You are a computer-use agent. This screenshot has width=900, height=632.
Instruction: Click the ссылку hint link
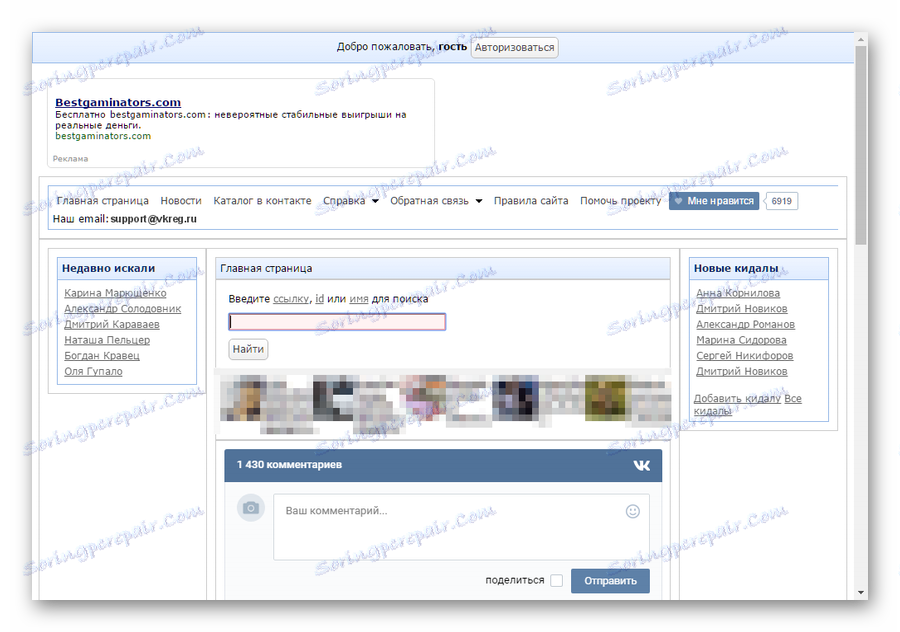tap(290, 299)
